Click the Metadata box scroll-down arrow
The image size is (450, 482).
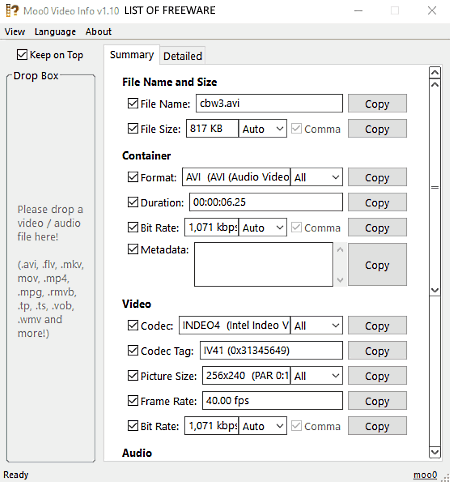340,280
